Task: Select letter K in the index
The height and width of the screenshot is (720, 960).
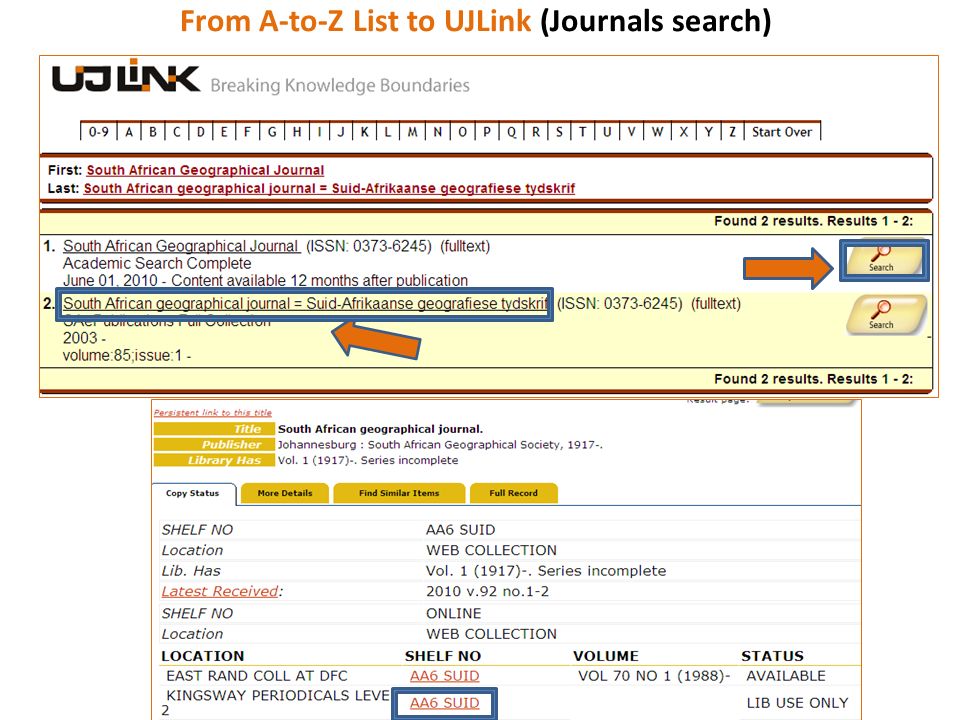Action: tap(364, 132)
